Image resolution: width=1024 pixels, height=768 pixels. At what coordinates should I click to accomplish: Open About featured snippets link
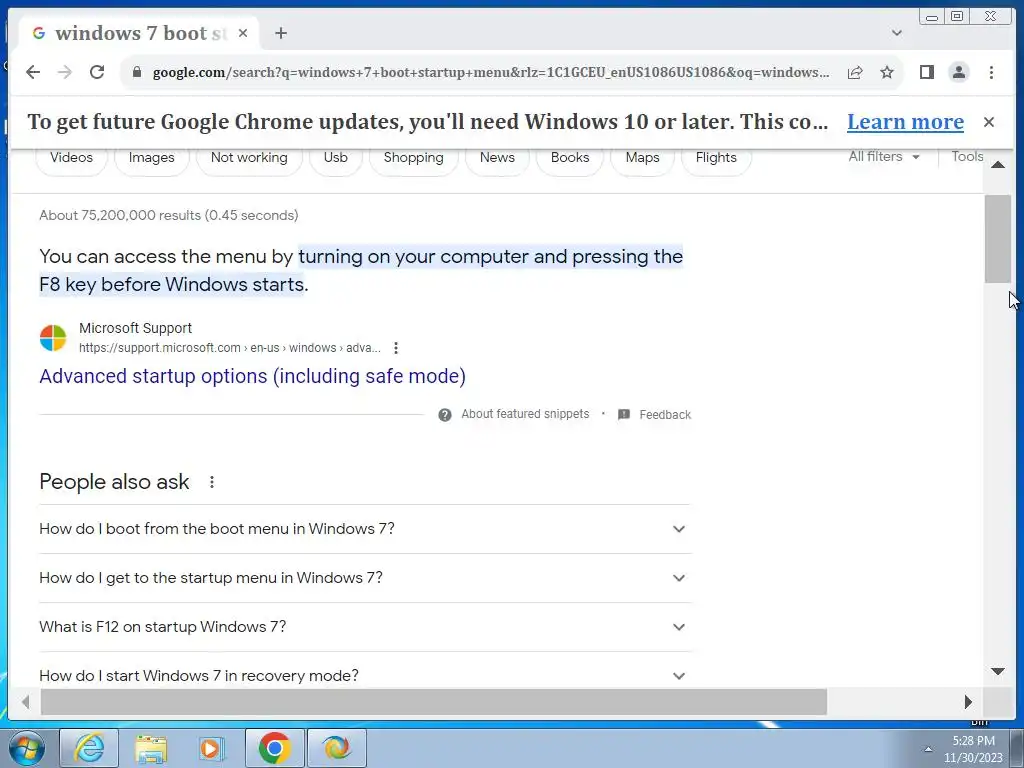tap(525, 414)
